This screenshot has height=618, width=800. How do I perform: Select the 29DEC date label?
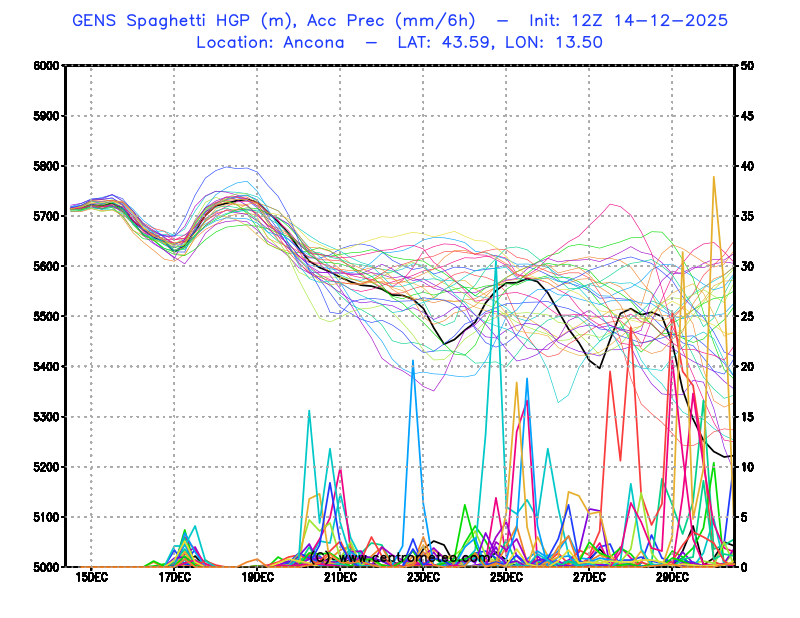click(672, 578)
